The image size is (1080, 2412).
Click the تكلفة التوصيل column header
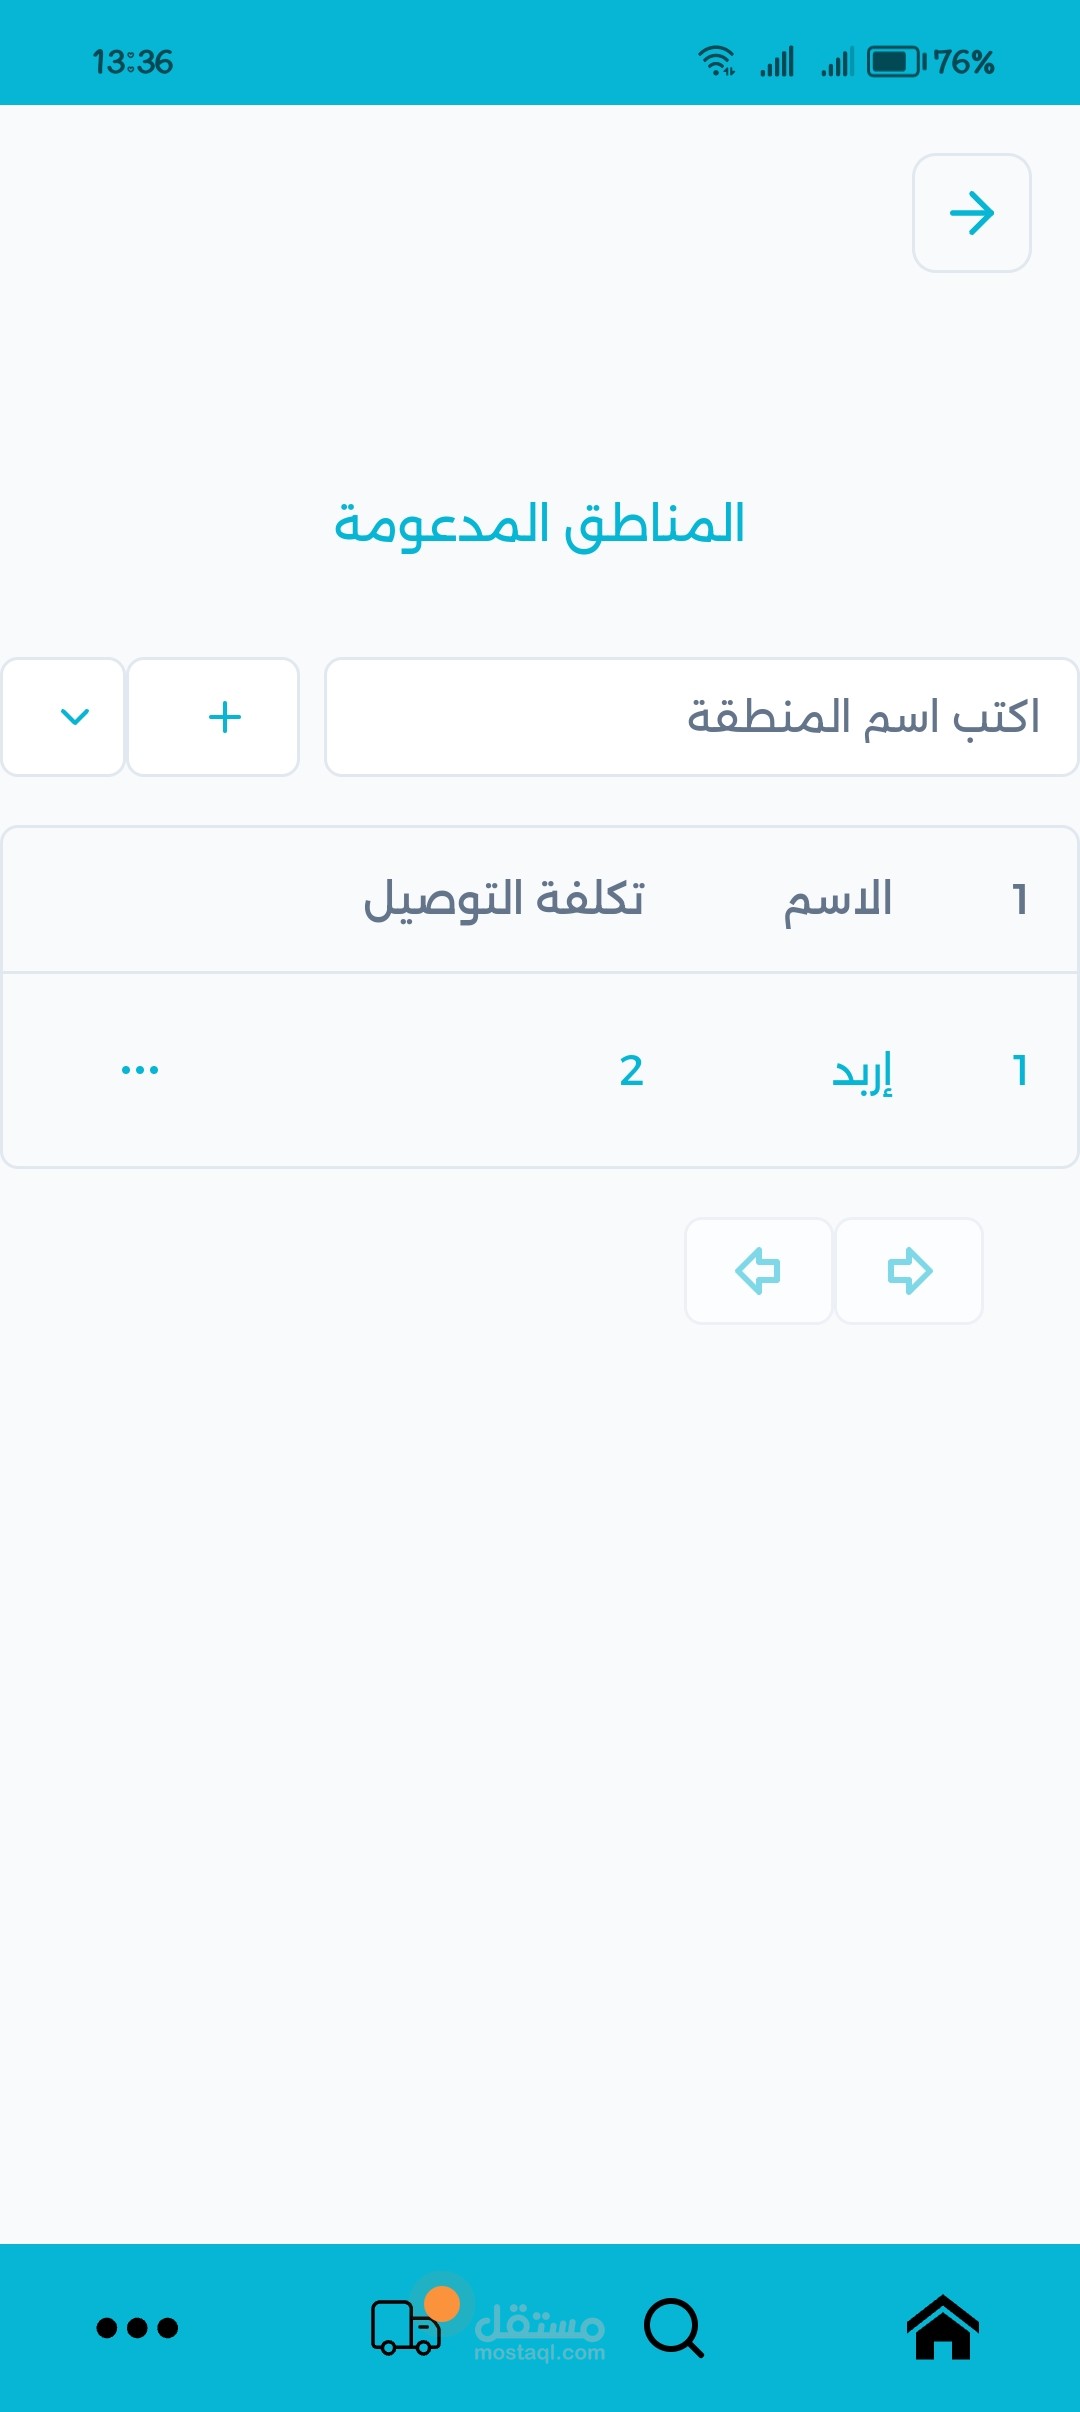coord(504,899)
